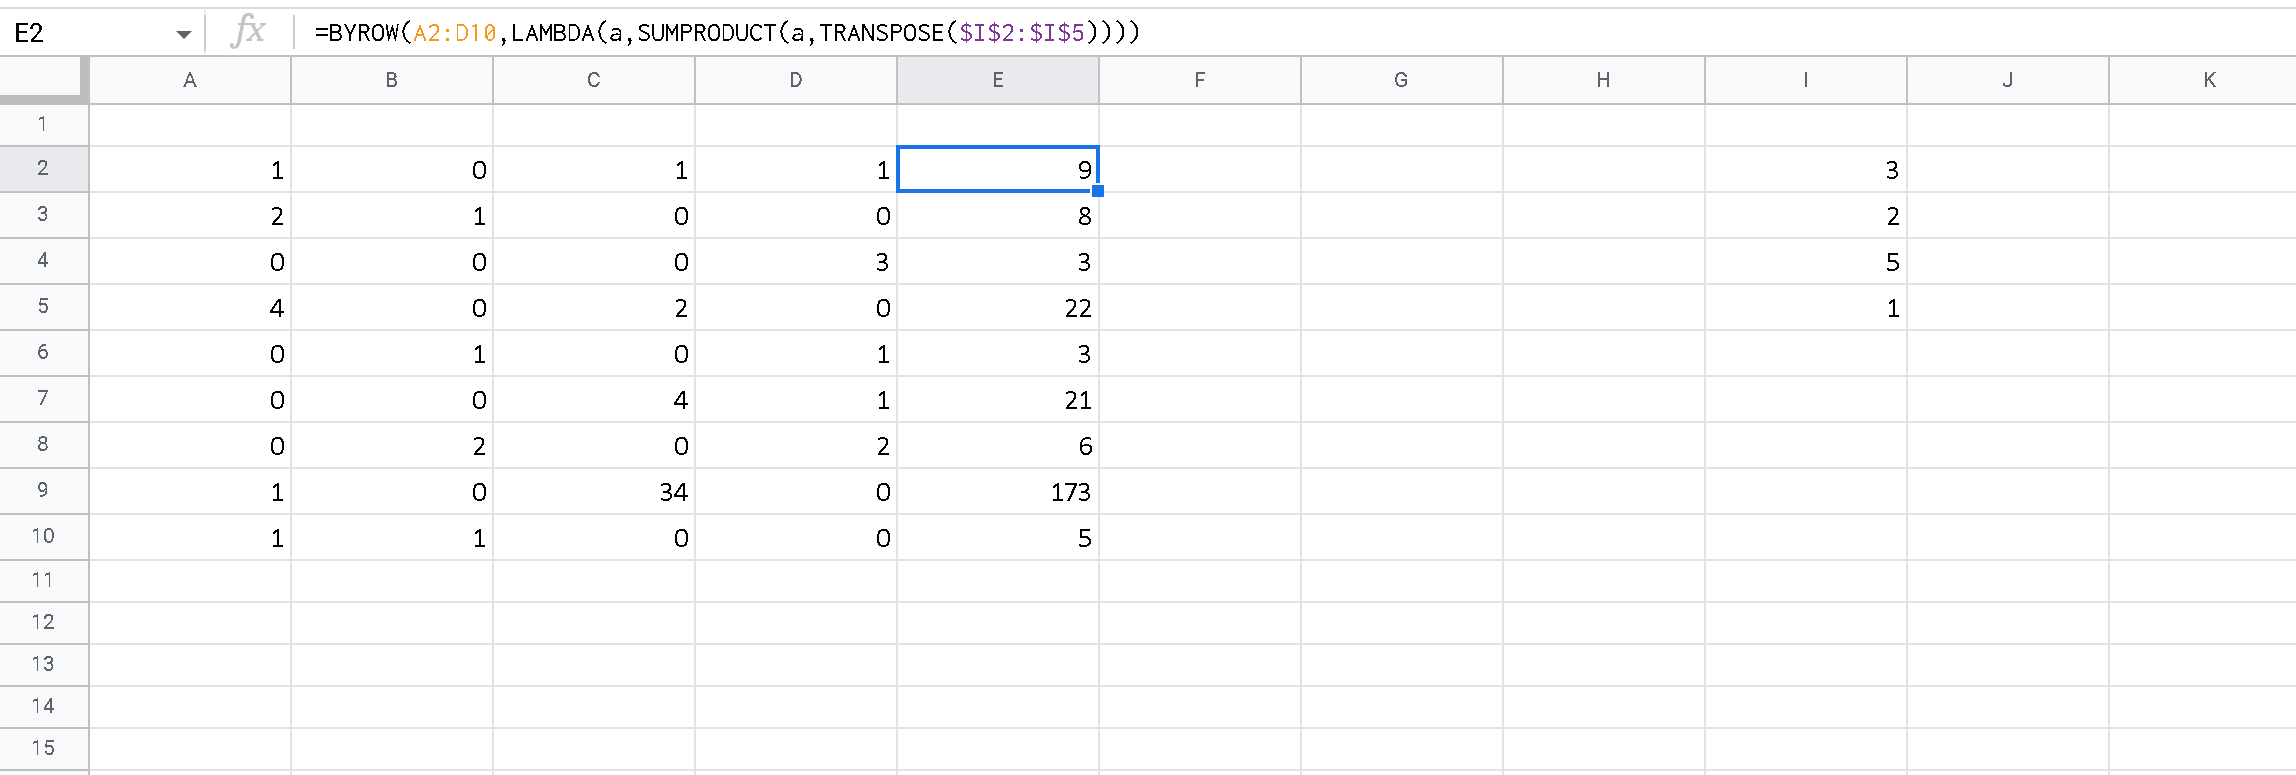This screenshot has height=775, width=2296.
Task: Select column D header
Action: click(x=796, y=80)
